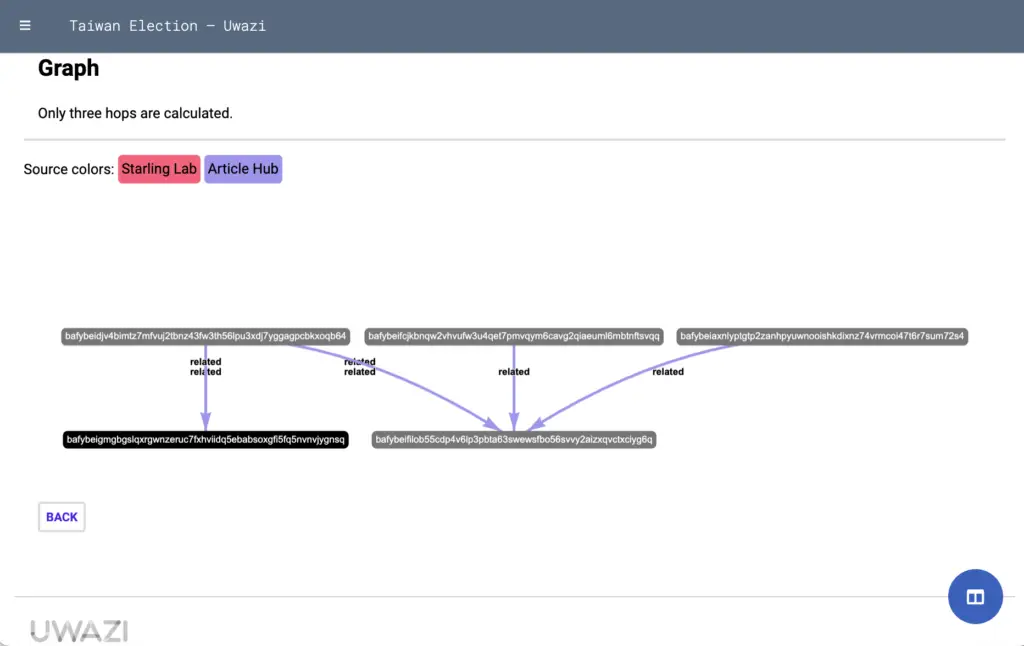Click the Taiwan Election – Uwazi title
Image resolution: width=1024 pixels, height=646 pixels.
[167, 25]
